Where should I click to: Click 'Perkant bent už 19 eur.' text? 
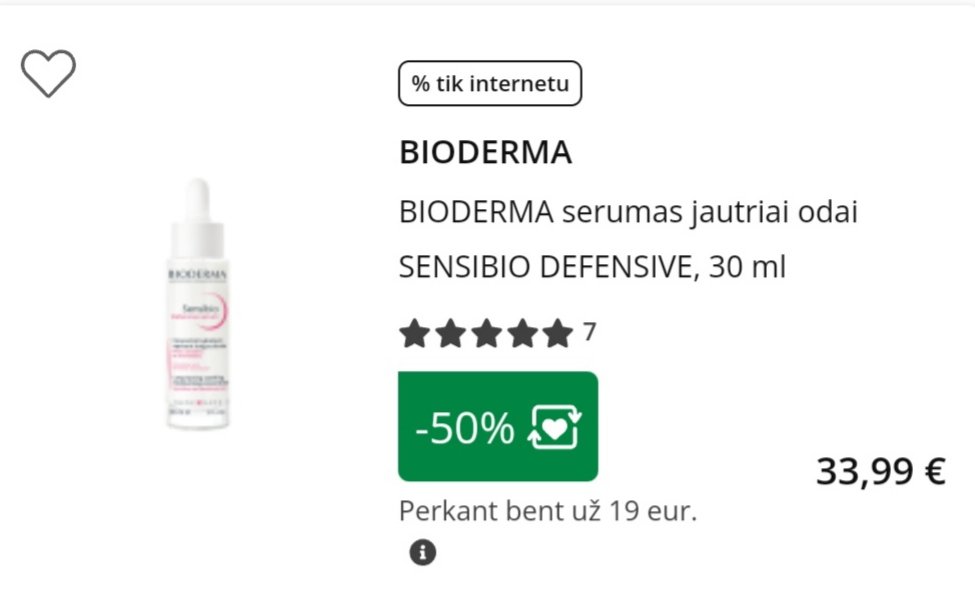coord(548,511)
